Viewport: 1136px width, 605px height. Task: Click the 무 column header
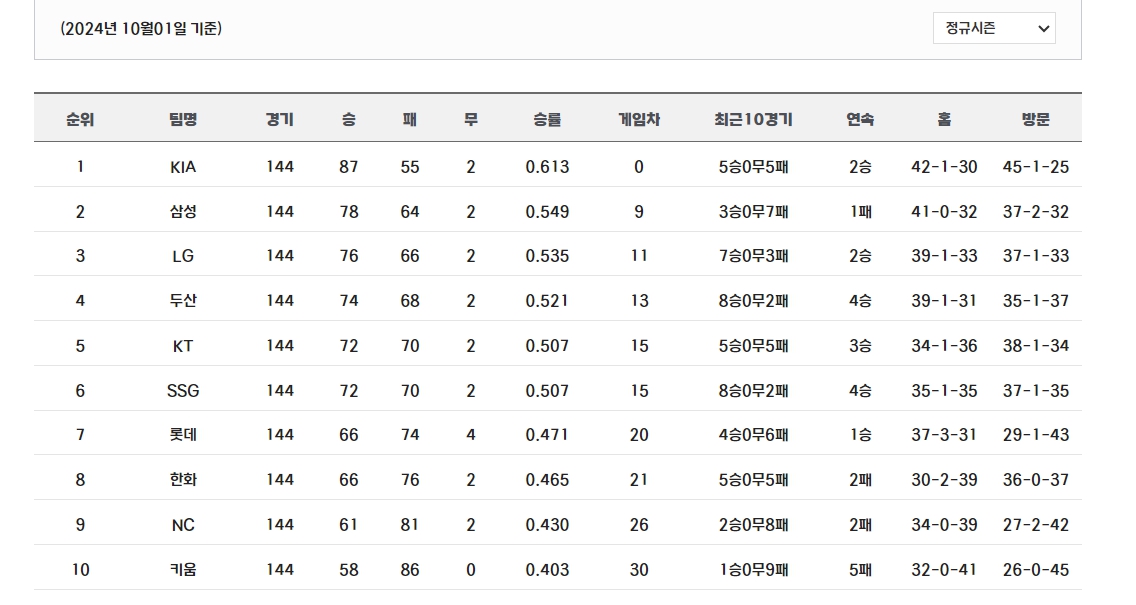click(x=471, y=120)
